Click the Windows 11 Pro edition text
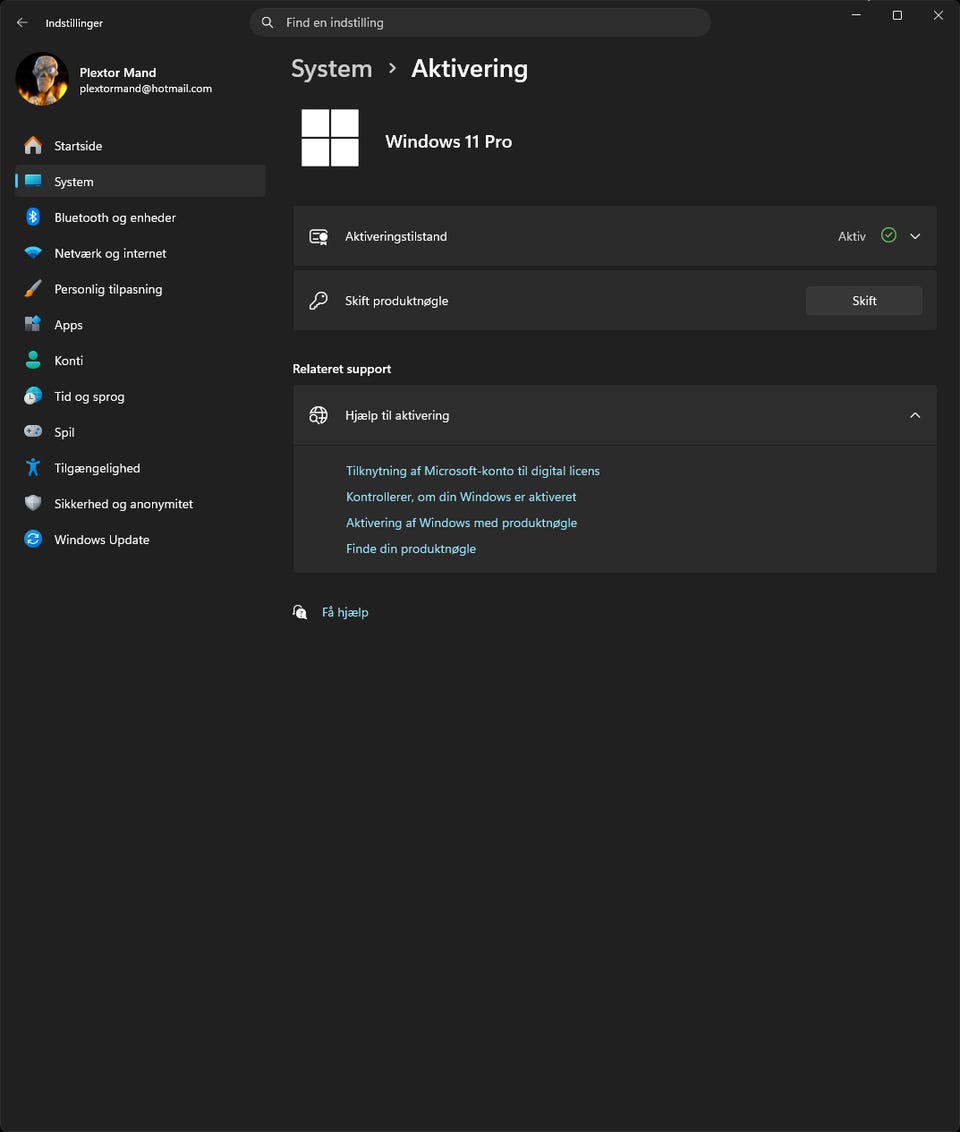 click(x=448, y=142)
